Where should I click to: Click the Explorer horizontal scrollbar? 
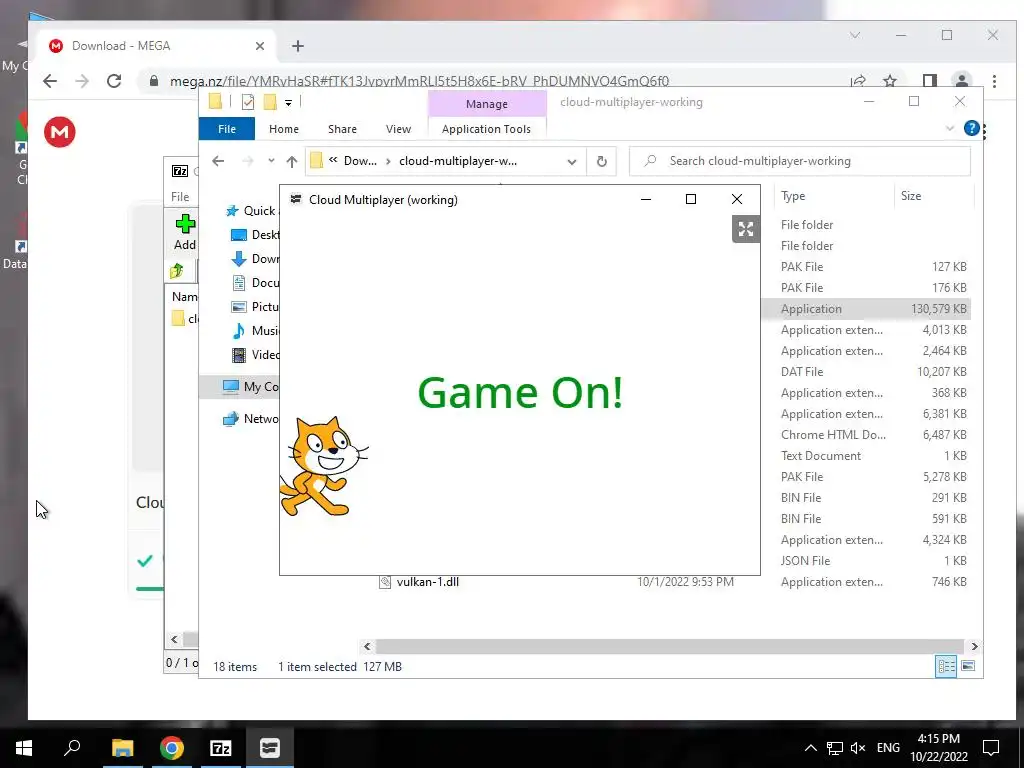click(x=670, y=646)
